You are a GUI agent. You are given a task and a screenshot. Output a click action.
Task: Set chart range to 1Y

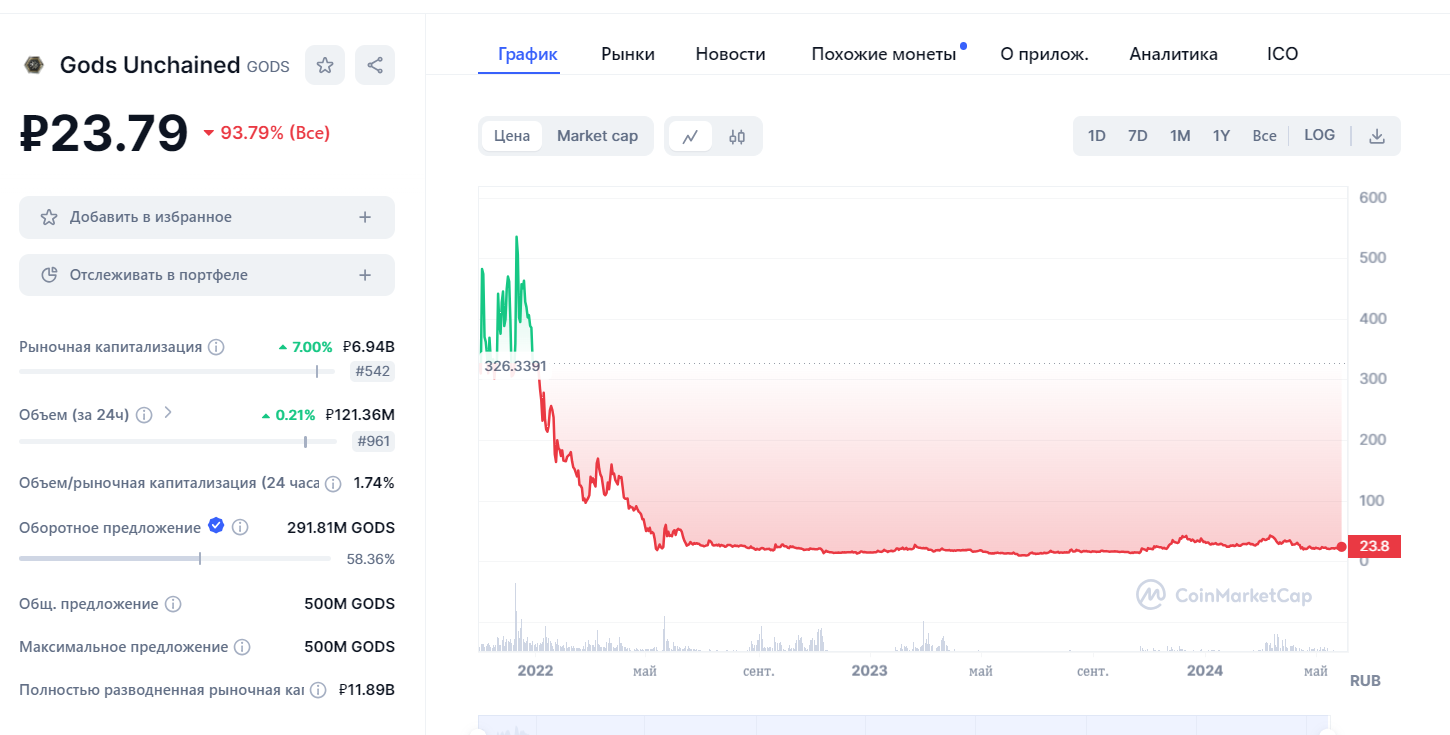pyautogui.click(x=1221, y=136)
